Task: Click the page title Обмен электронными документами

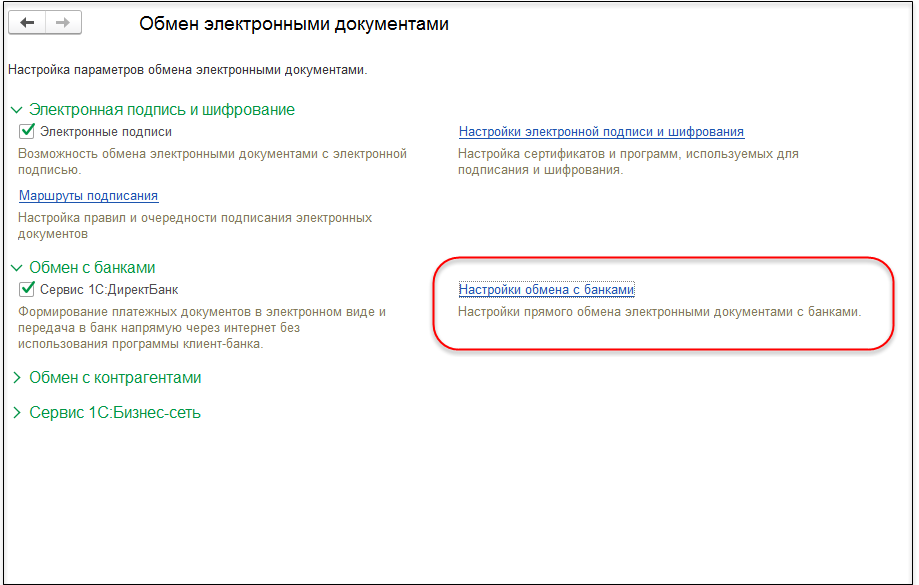Action: [x=293, y=24]
